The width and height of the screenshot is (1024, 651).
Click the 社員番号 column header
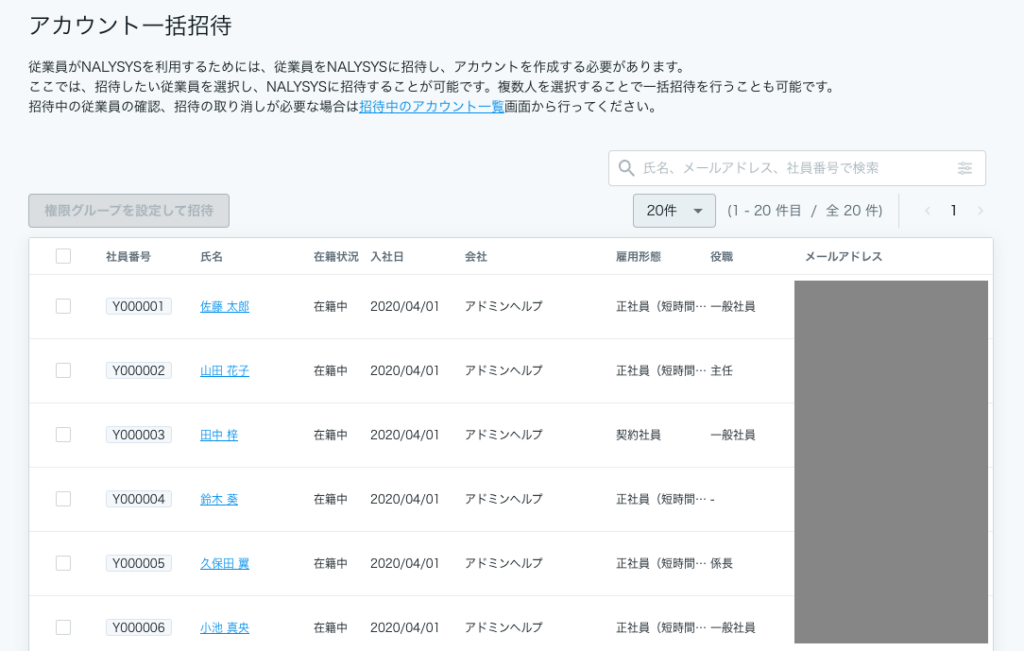click(129, 257)
